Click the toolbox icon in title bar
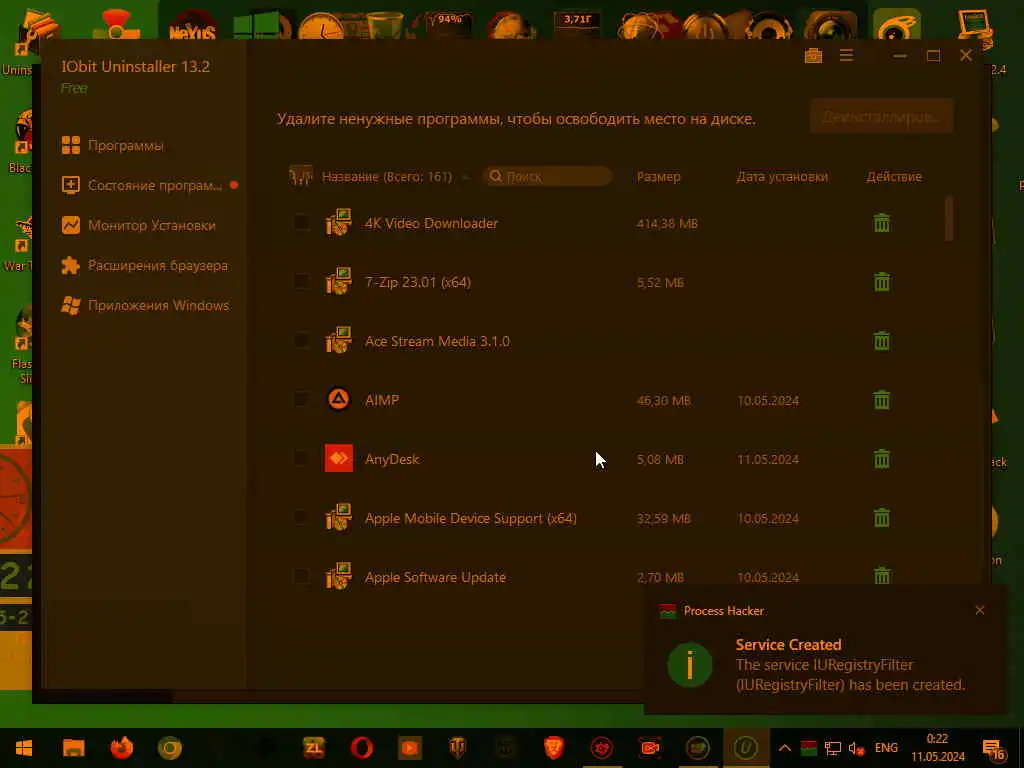1024x768 pixels. tap(813, 56)
